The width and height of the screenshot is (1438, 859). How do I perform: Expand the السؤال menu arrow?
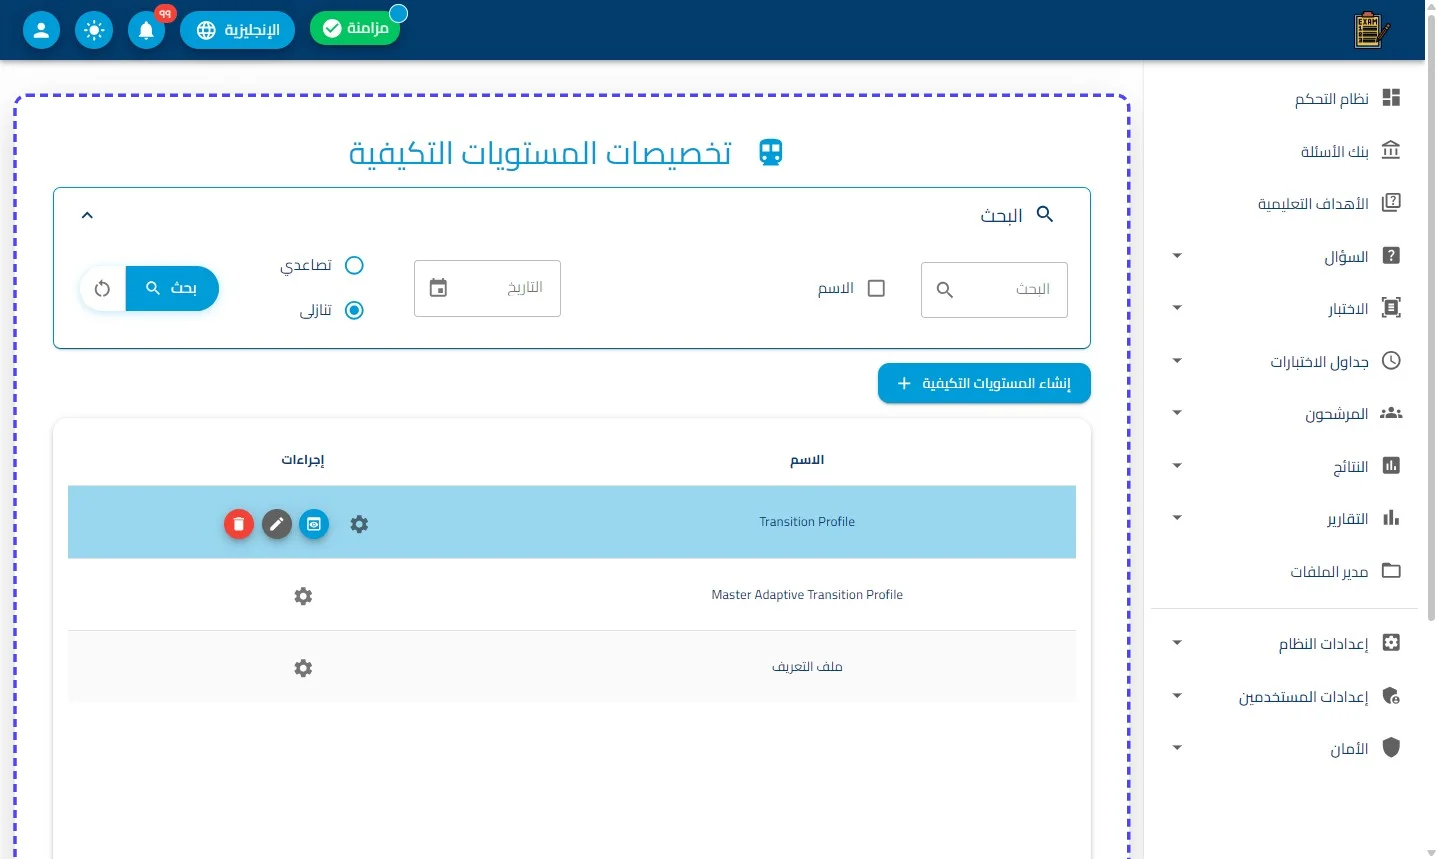(x=1177, y=256)
